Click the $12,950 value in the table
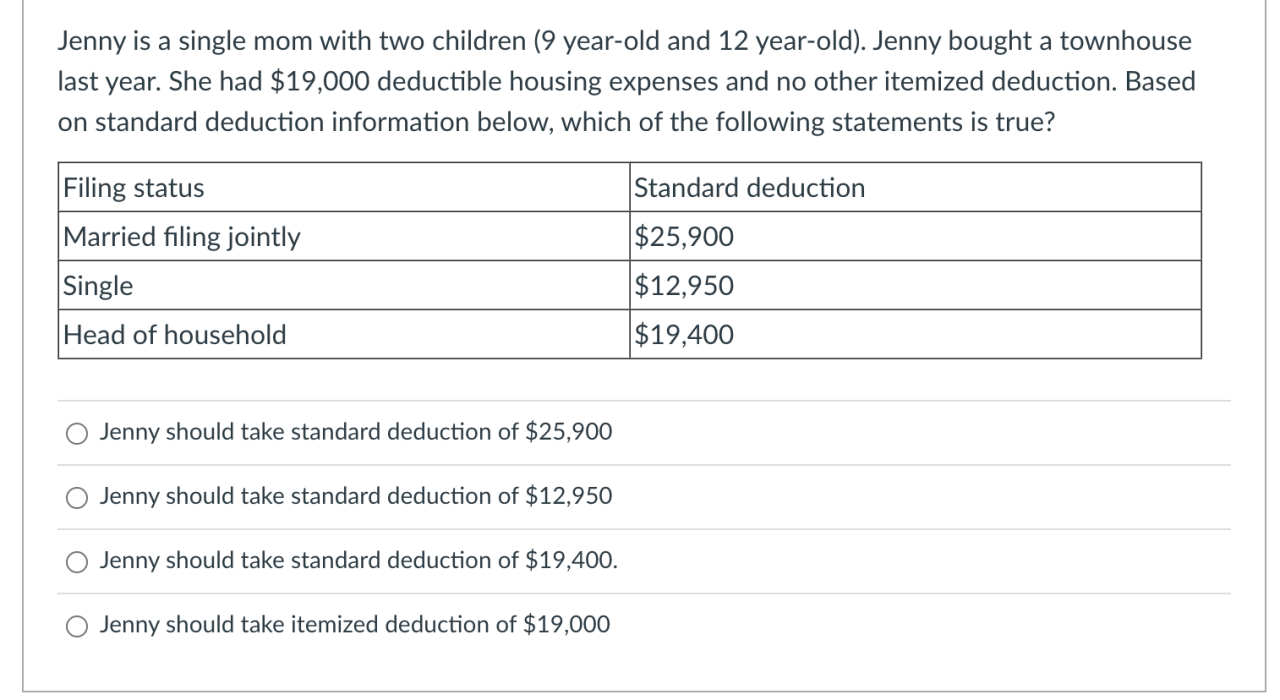1280x700 pixels. click(684, 286)
